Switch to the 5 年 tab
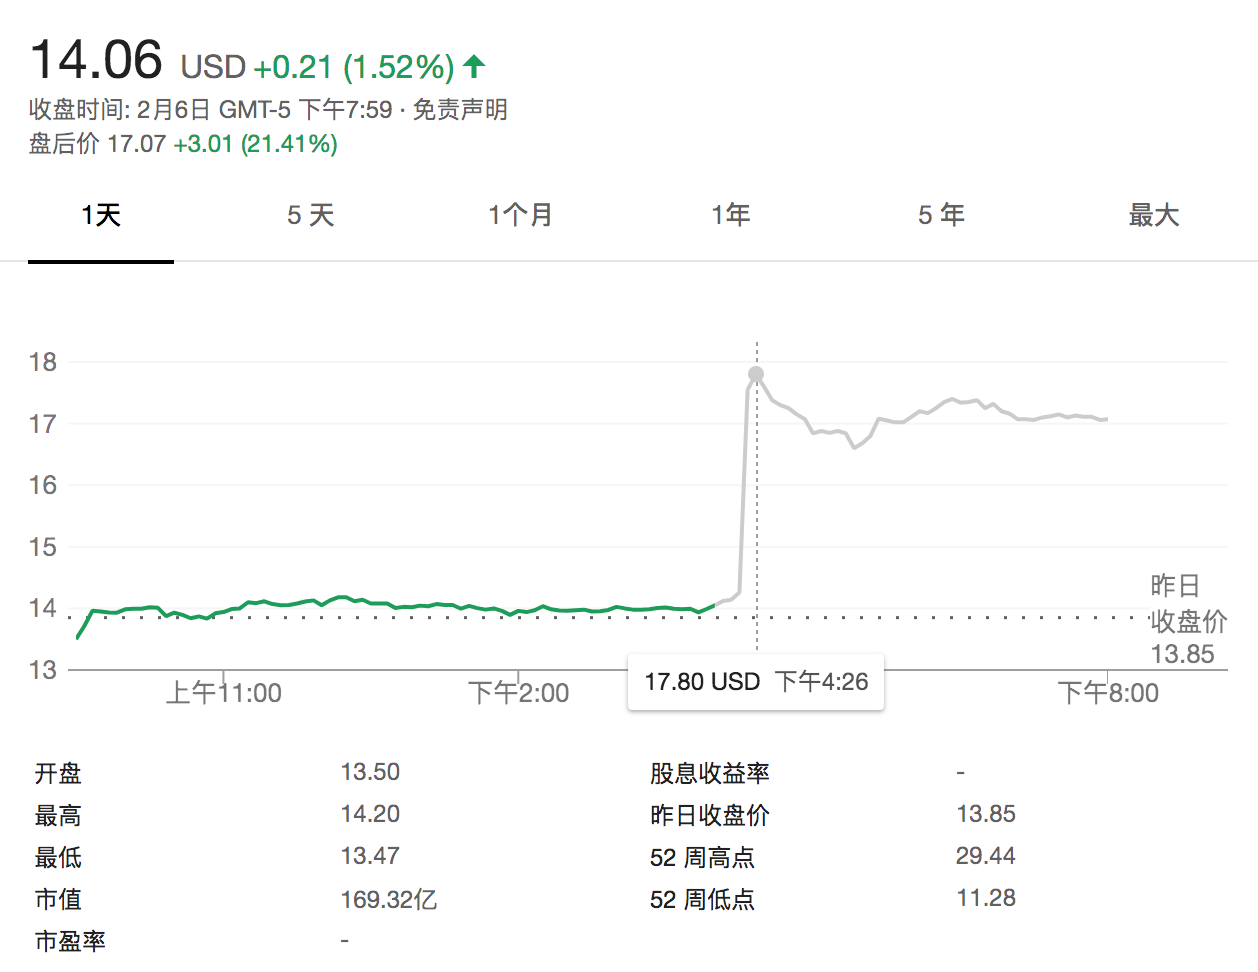The height and width of the screenshot is (972, 1258). [941, 215]
